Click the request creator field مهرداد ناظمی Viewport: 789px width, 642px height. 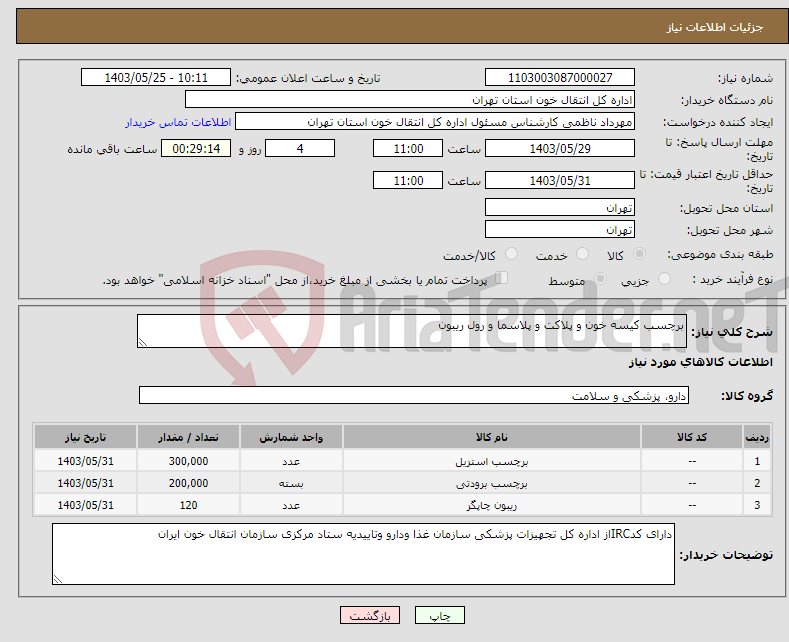click(x=435, y=122)
